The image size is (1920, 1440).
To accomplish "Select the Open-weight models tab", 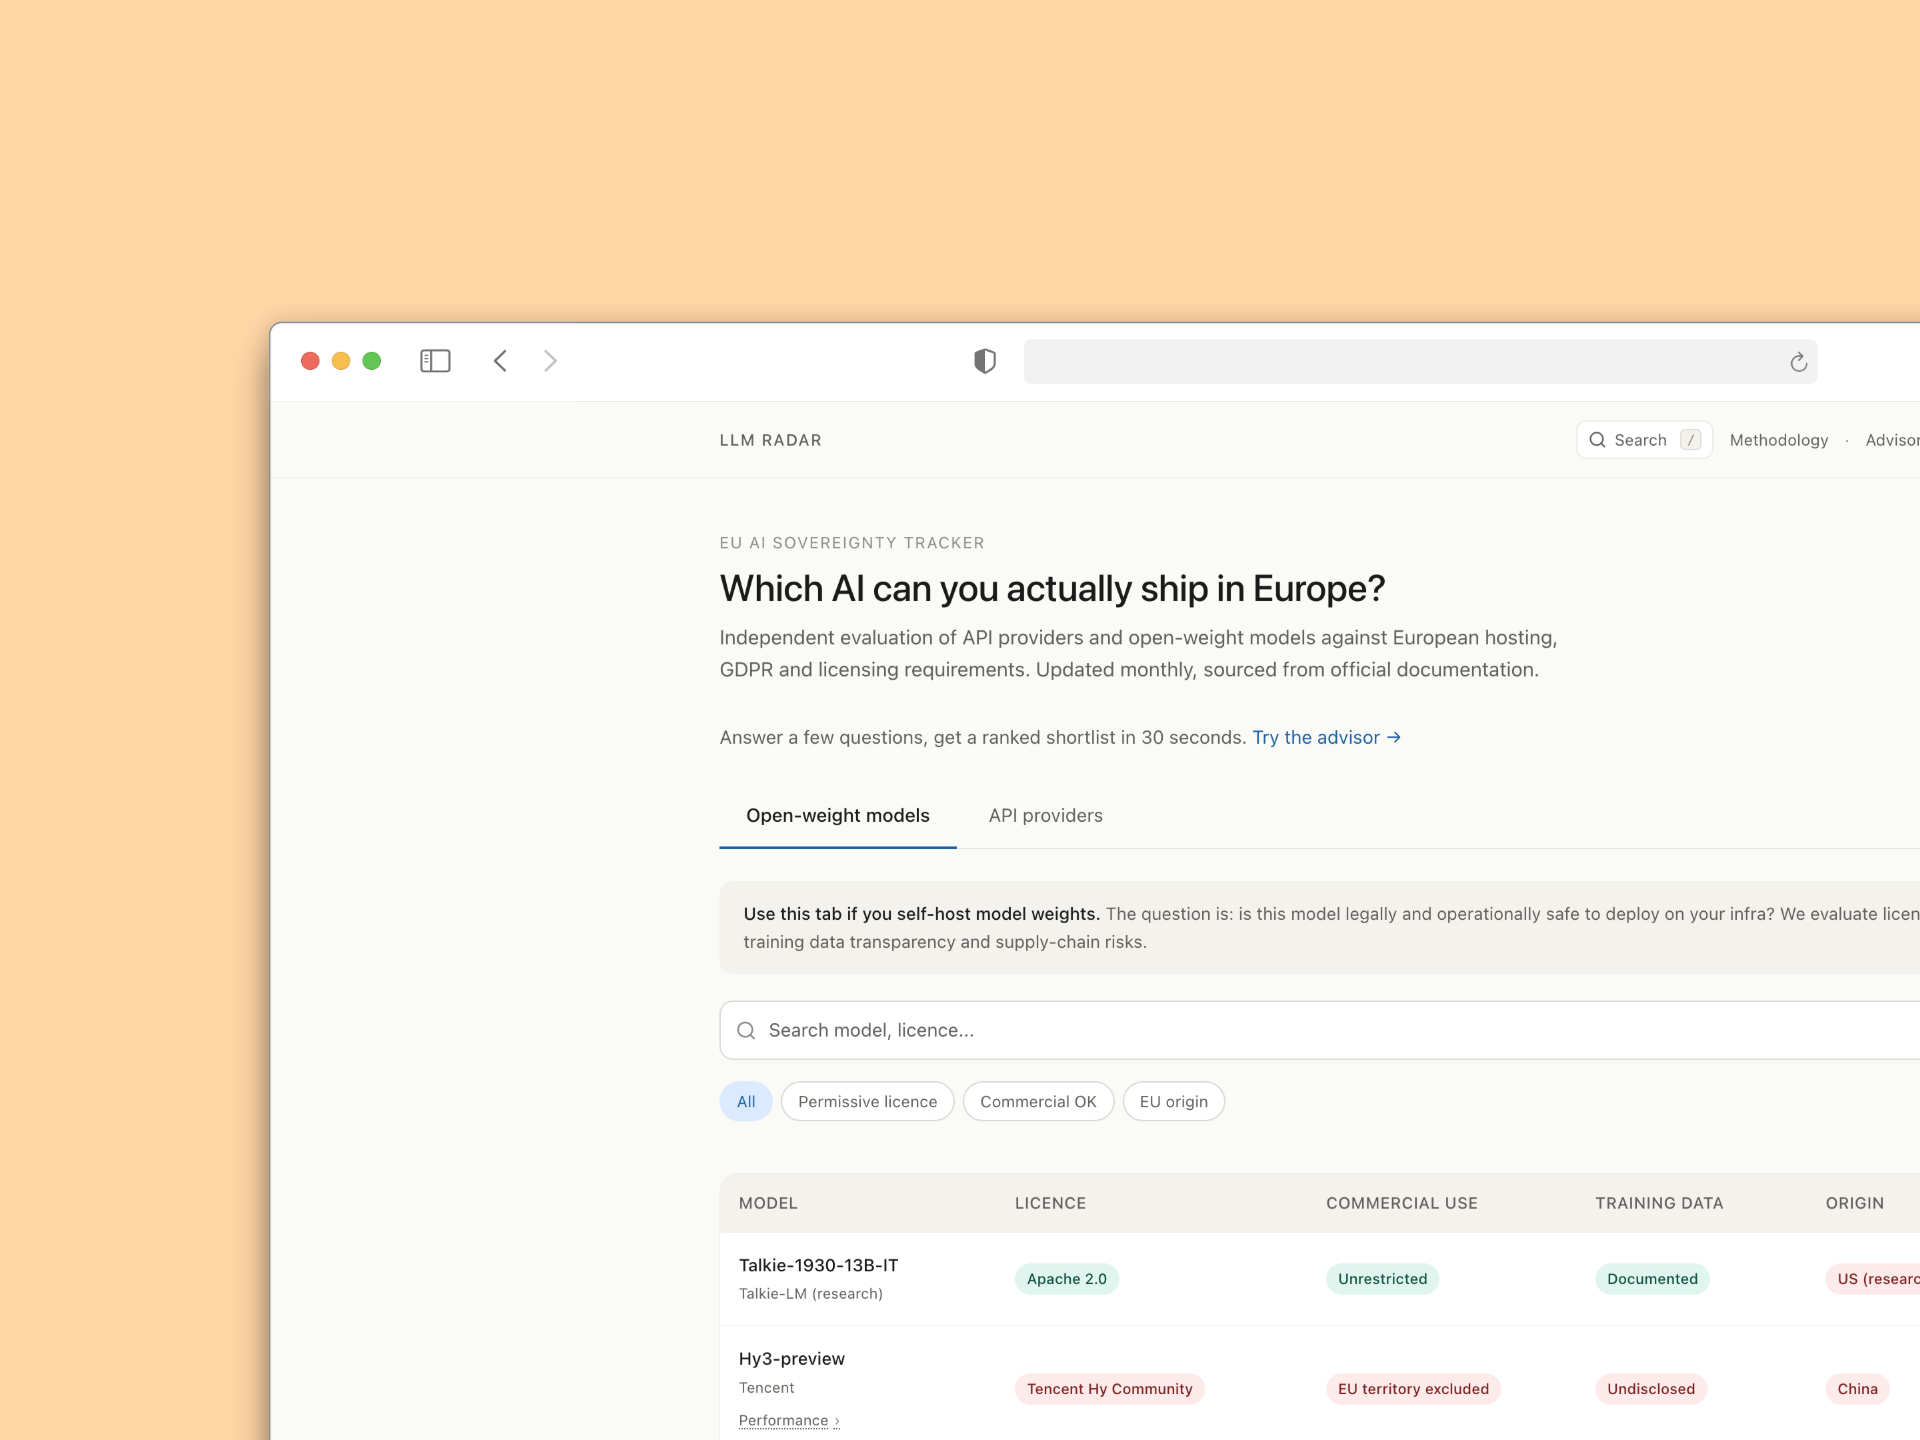I will [838, 816].
